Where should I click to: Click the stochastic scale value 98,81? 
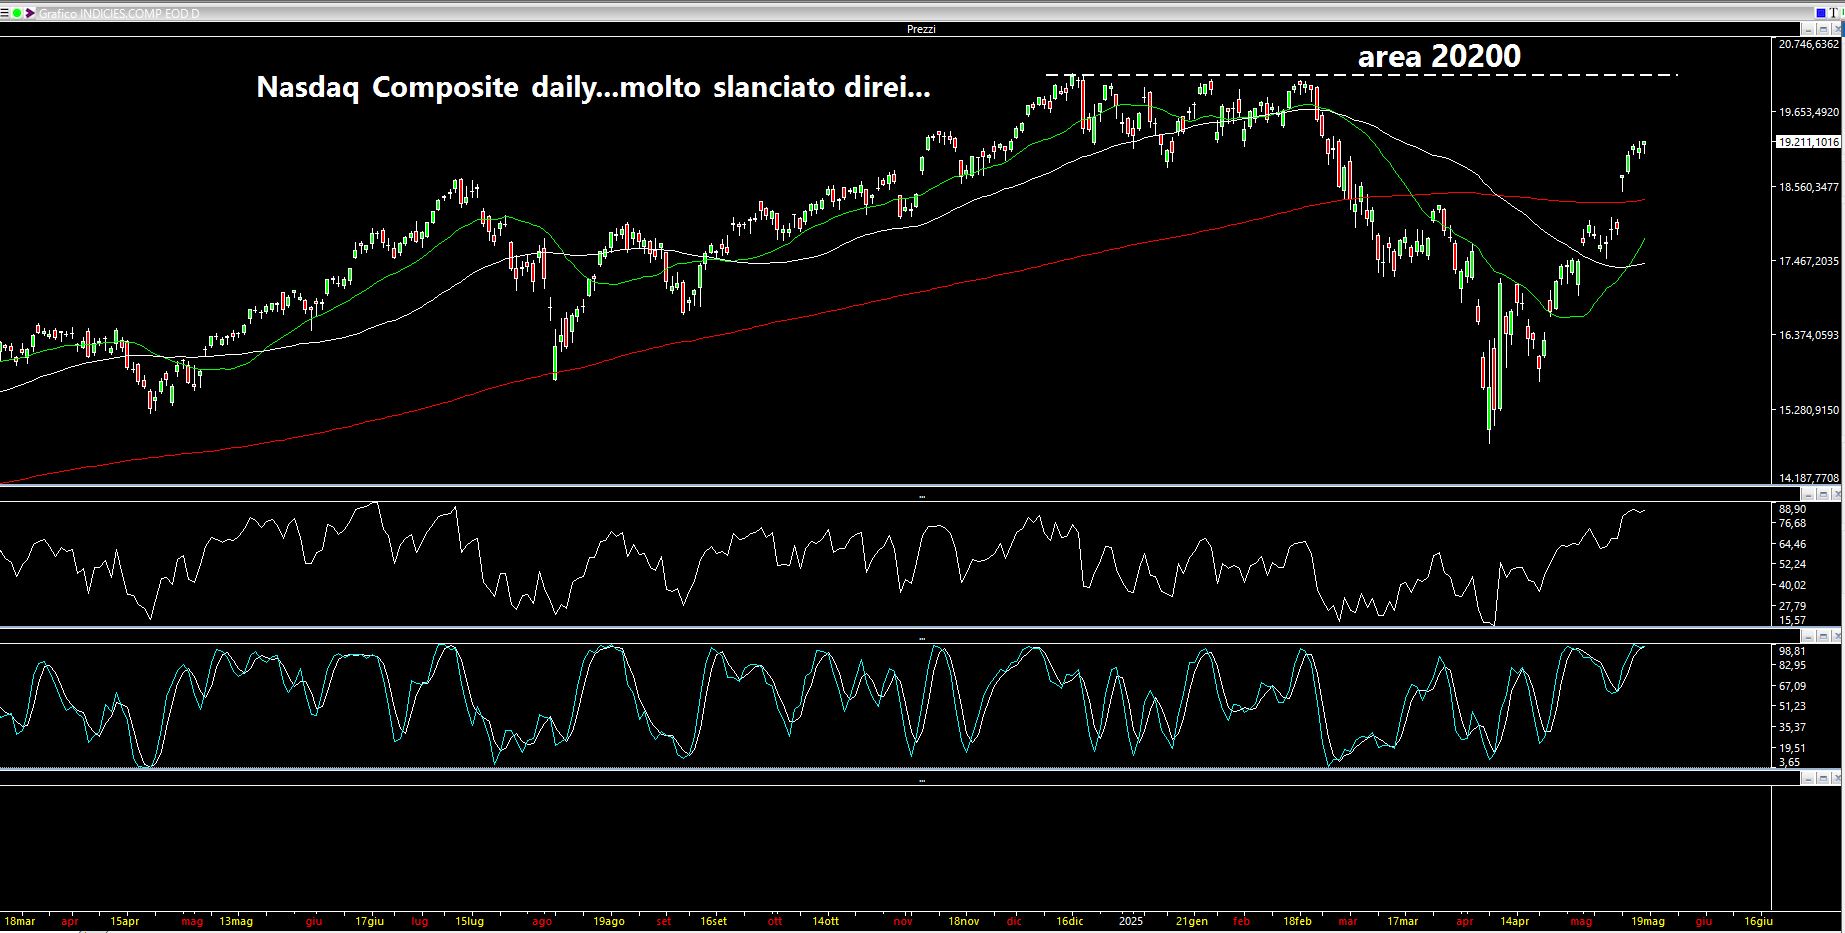[x=1793, y=651]
